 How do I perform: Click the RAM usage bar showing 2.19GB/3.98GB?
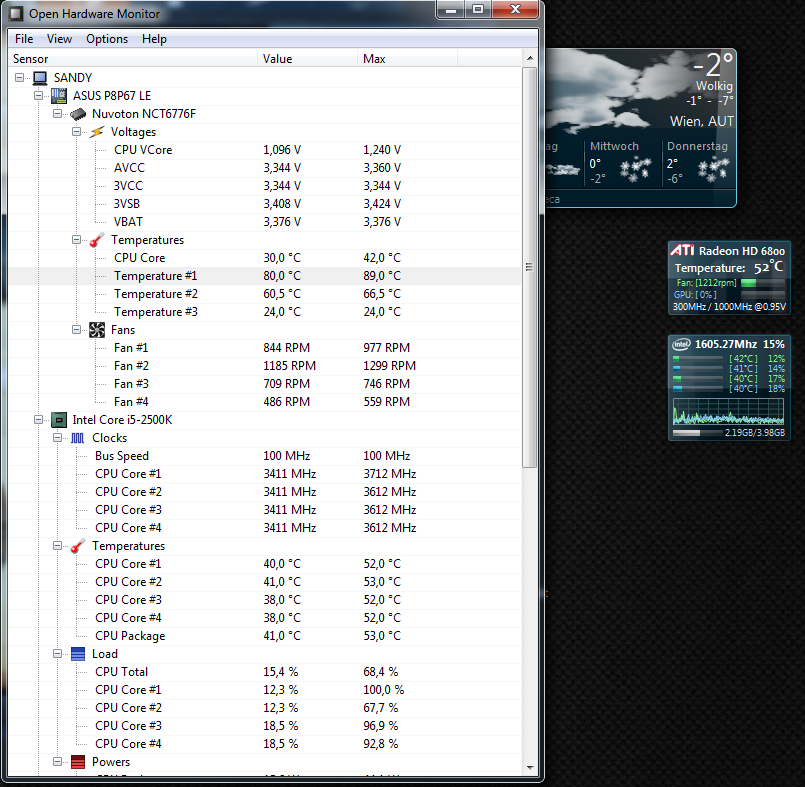point(697,433)
